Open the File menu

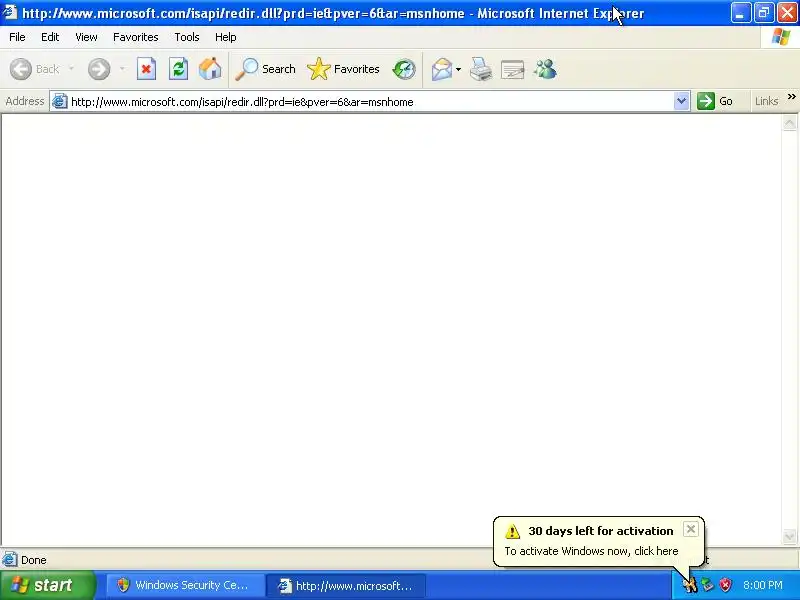[x=17, y=37]
